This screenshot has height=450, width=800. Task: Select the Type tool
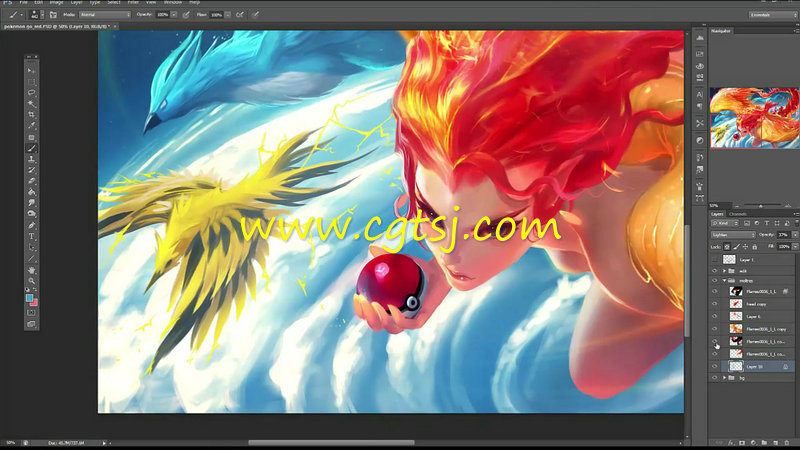coord(31,236)
